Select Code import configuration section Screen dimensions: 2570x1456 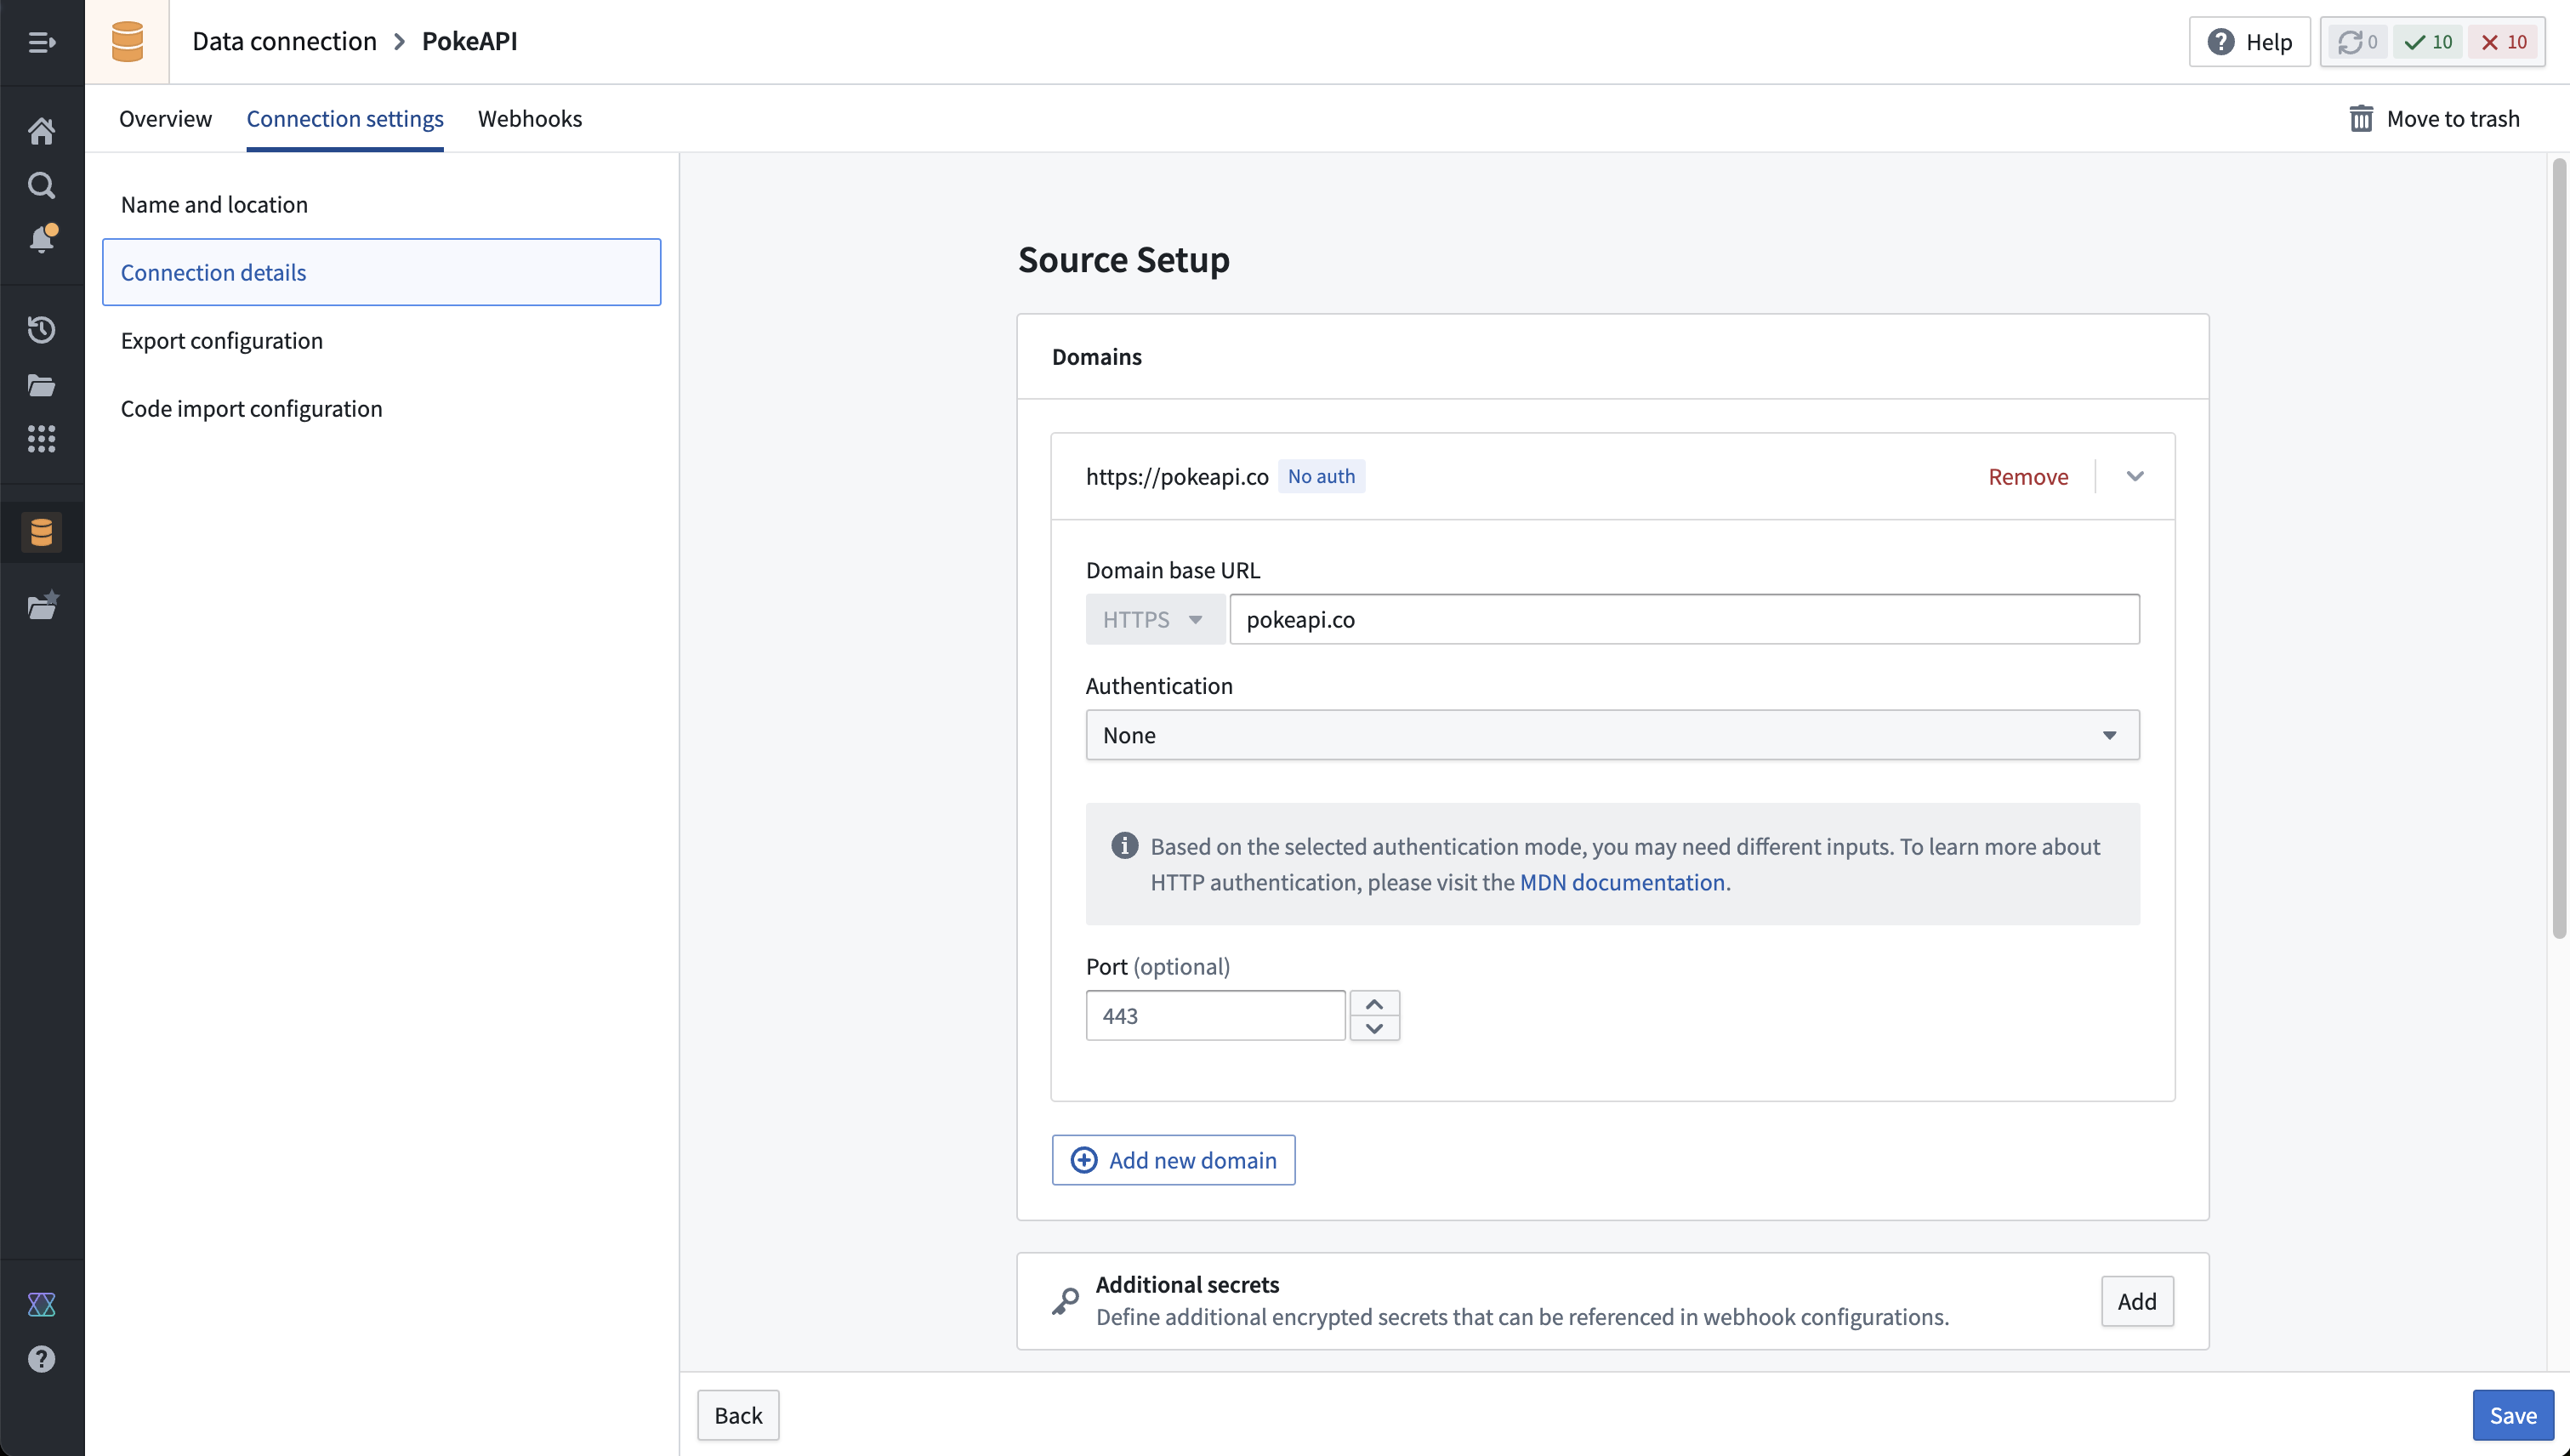381,408
